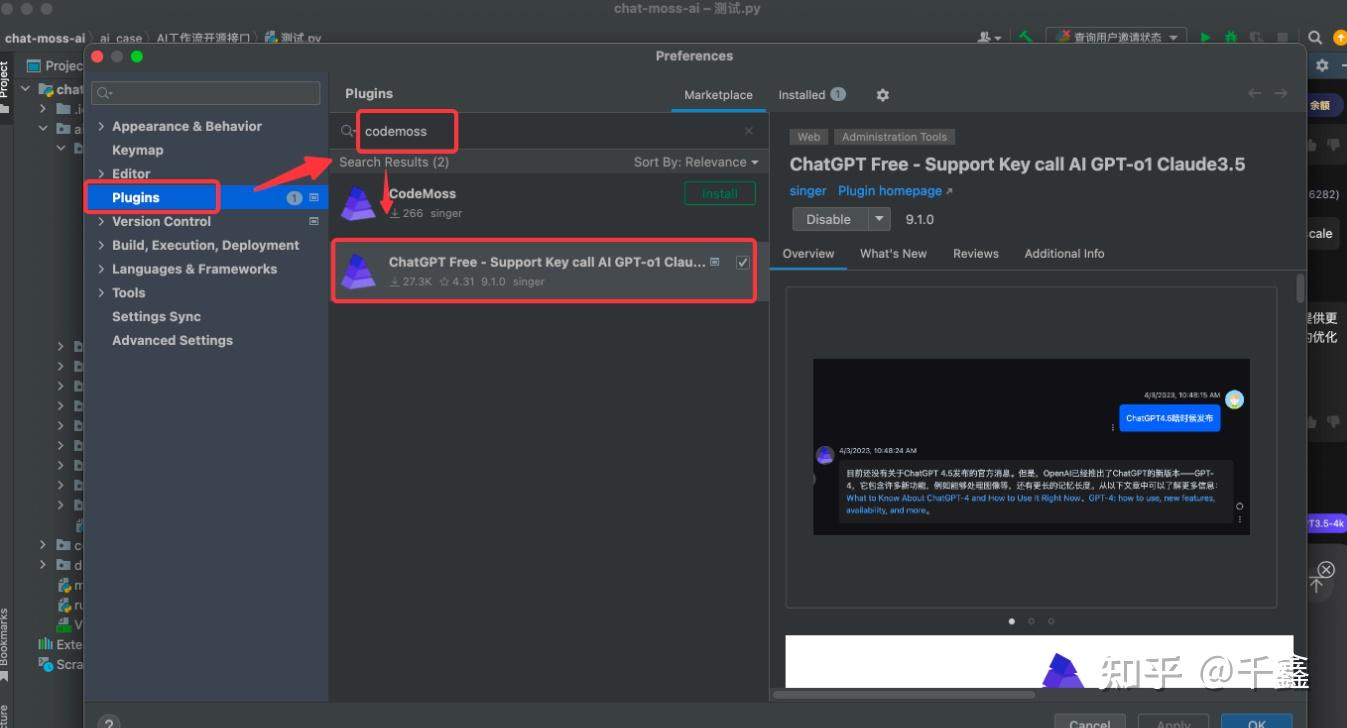Open Search Everywhere with the magnifier icon

click(x=1314, y=37)
